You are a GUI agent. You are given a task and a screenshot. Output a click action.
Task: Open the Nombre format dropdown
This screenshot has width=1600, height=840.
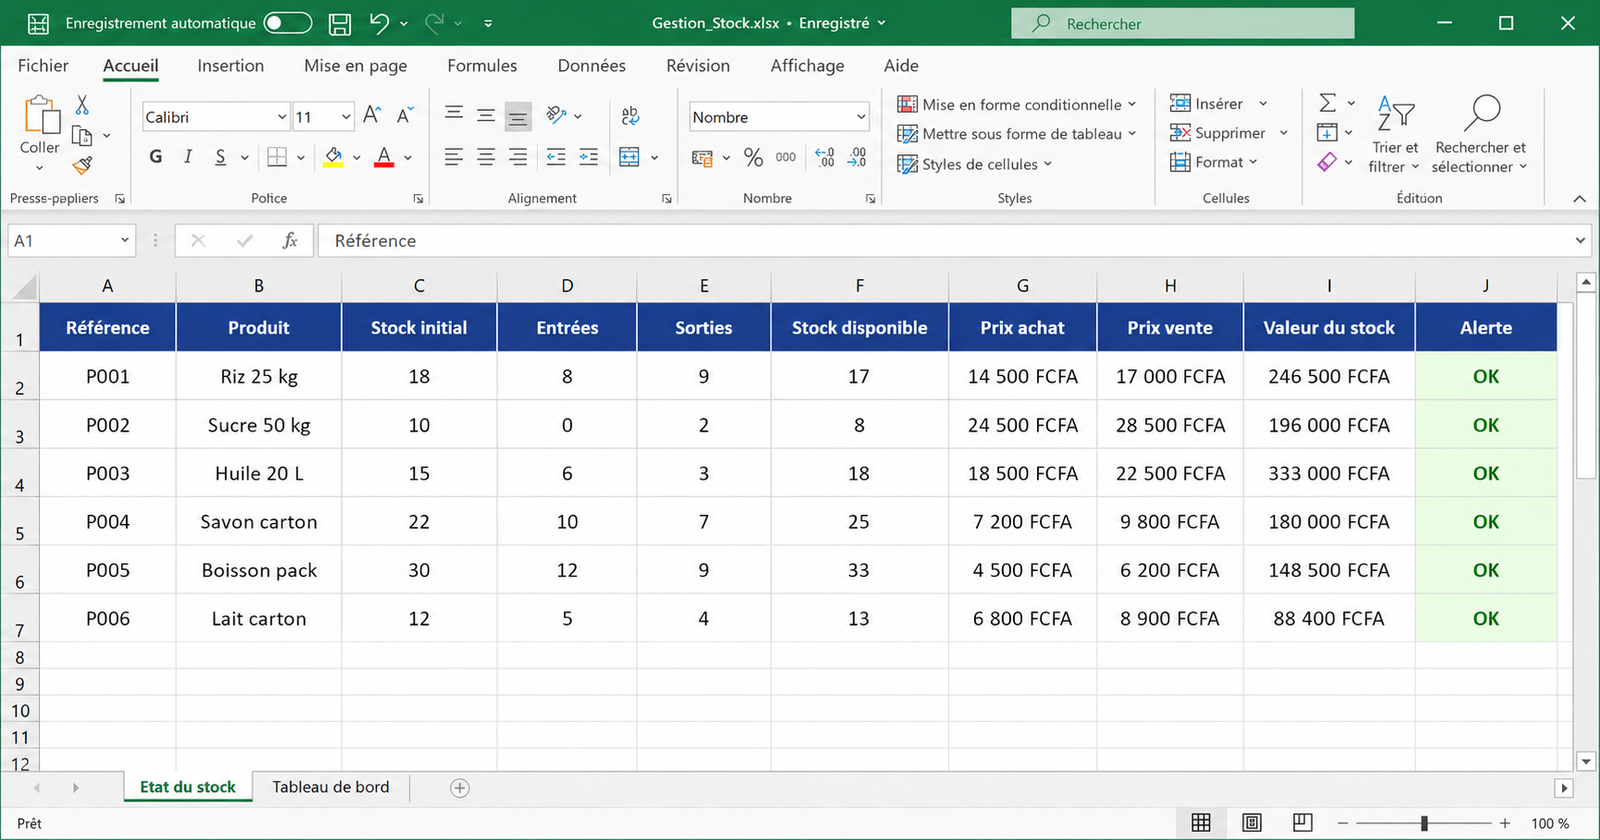point(860,117)
